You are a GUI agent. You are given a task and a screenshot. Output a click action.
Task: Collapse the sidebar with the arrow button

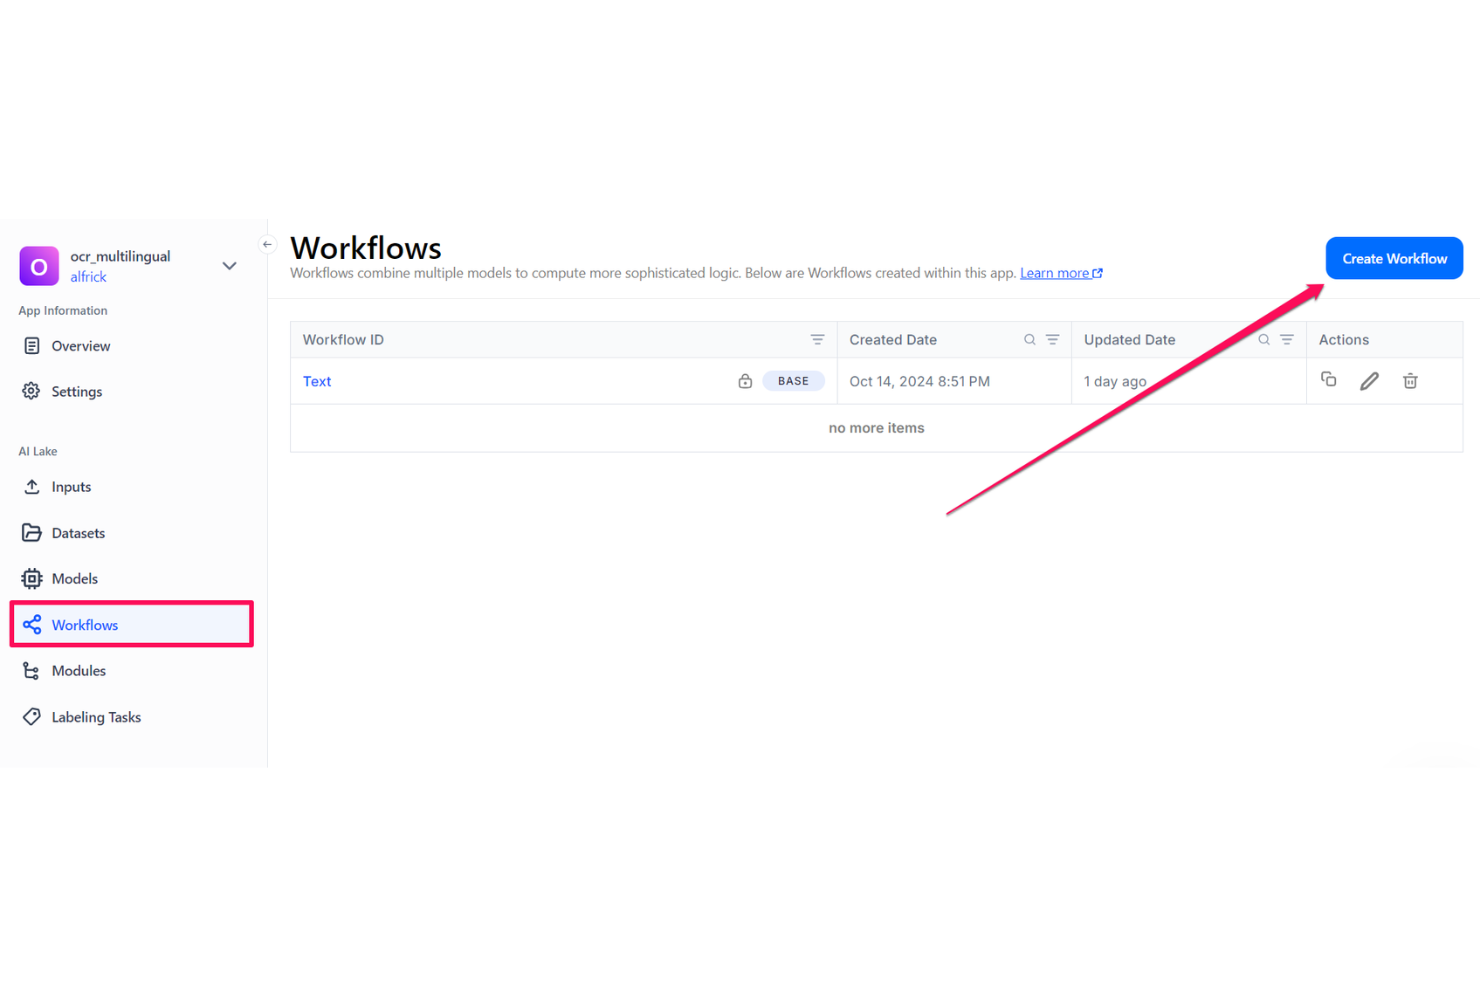(267, 244)
